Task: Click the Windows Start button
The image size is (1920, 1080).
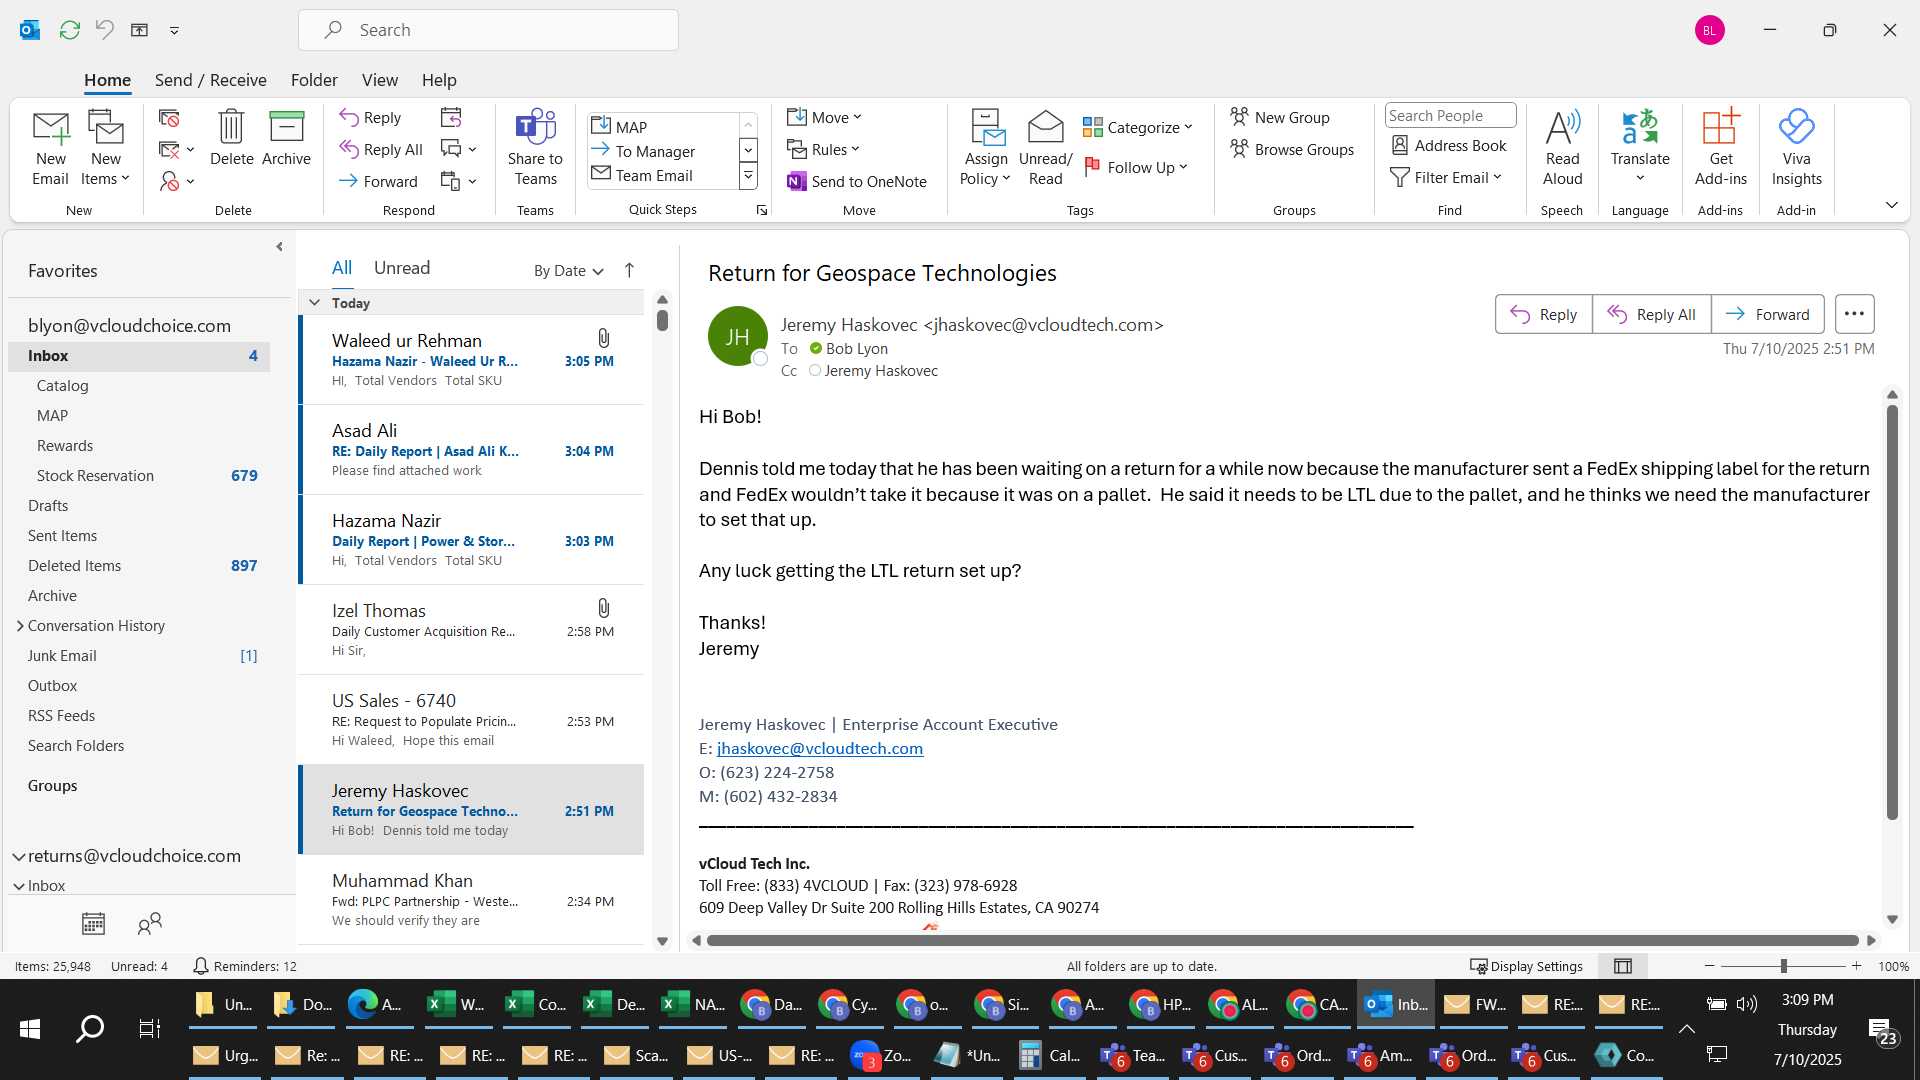Action: (30, 1028)
